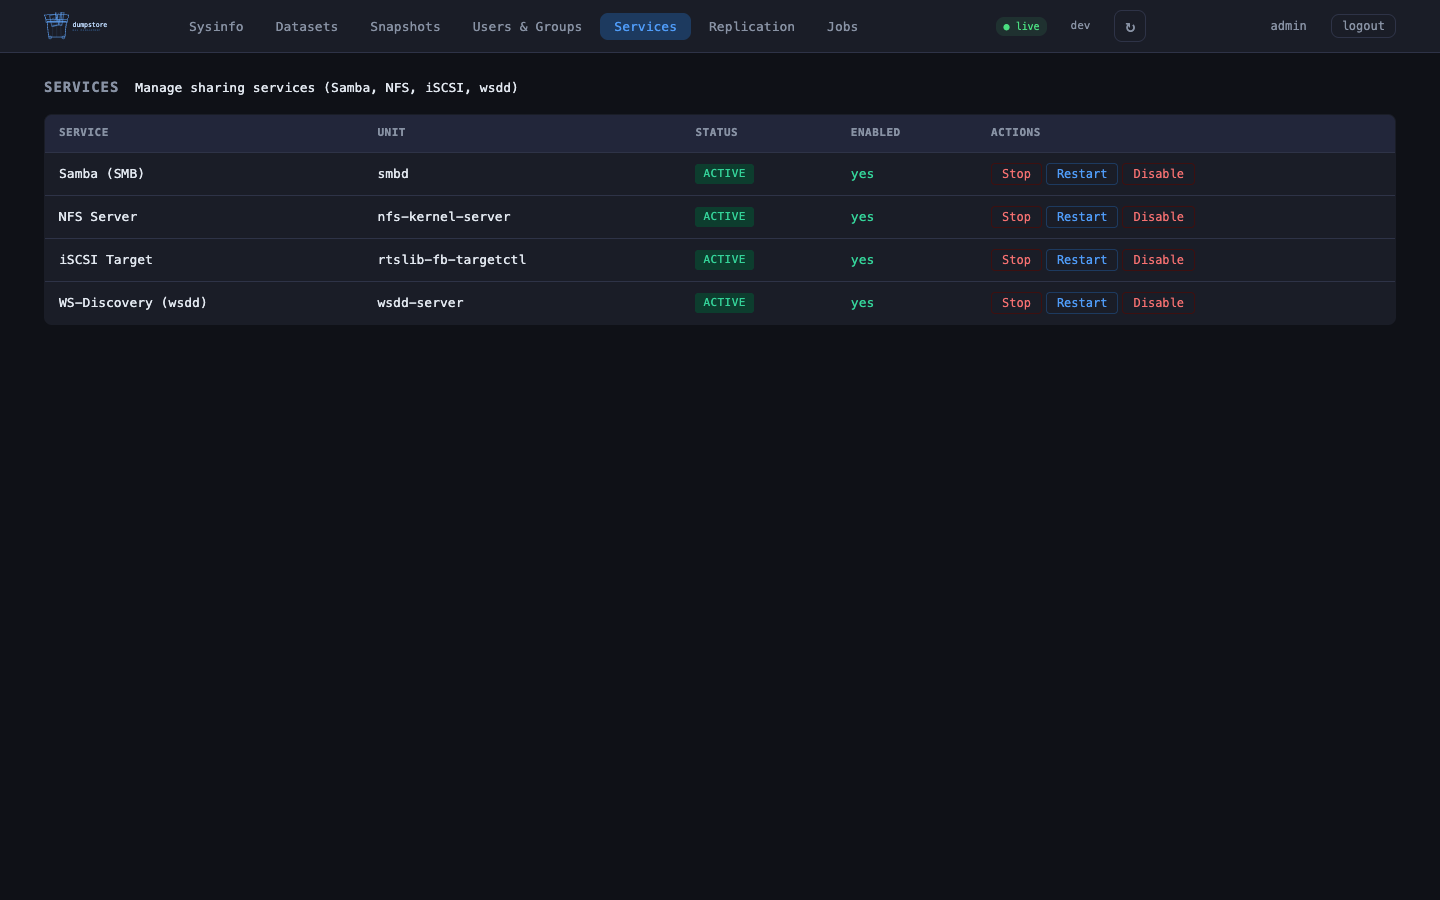Open the Datasets tab
This screenshot has width=1440, height=900.
click(x=307, y=26)
